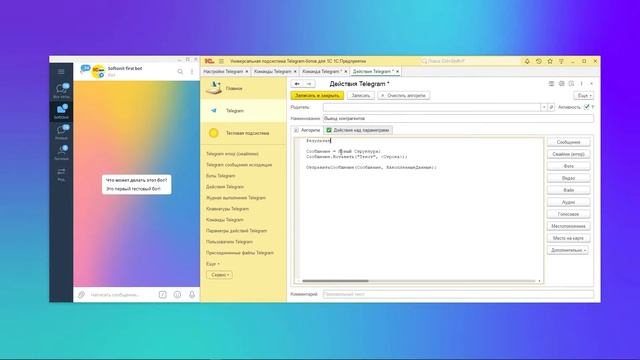Click 'Очистить алгоритм' button

tap(403, 96)
